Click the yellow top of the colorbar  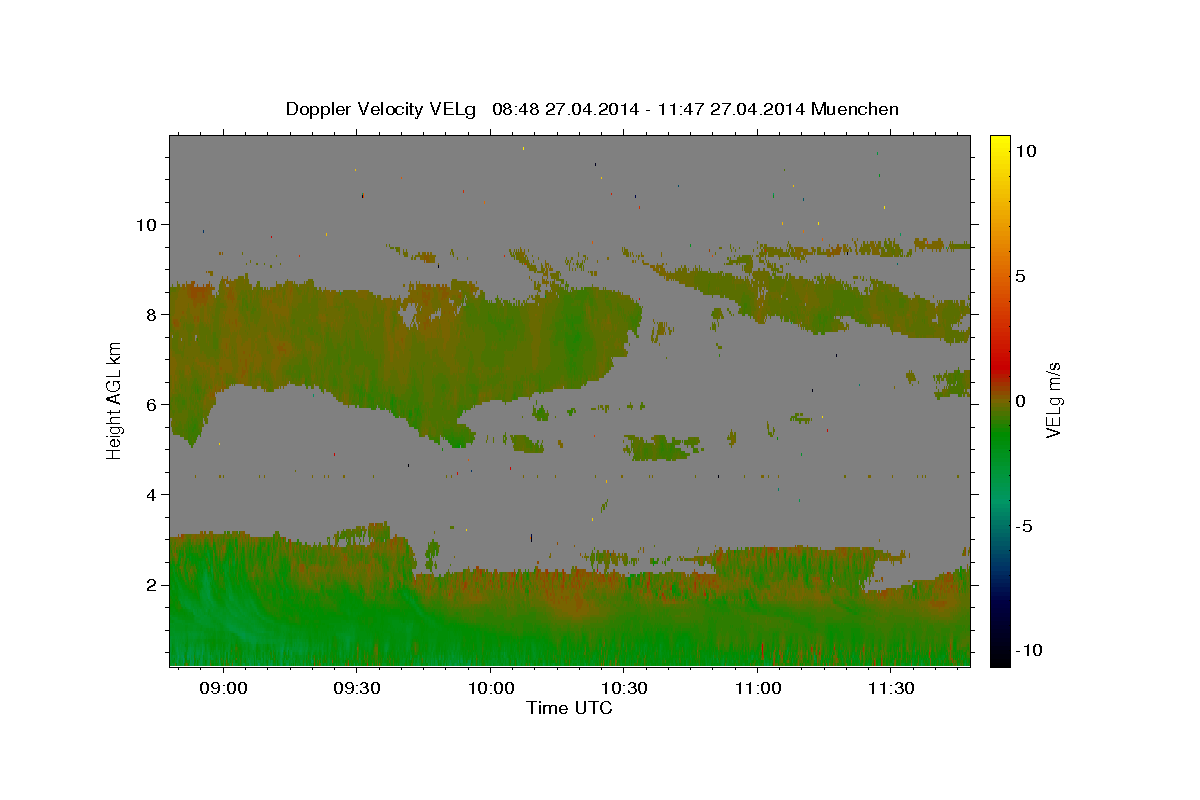[x=1000, y=142]
